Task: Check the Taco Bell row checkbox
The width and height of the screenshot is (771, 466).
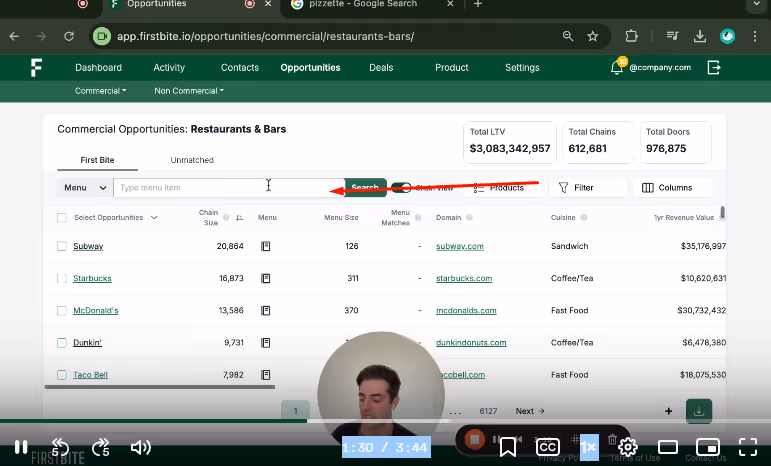Action: 61,375
